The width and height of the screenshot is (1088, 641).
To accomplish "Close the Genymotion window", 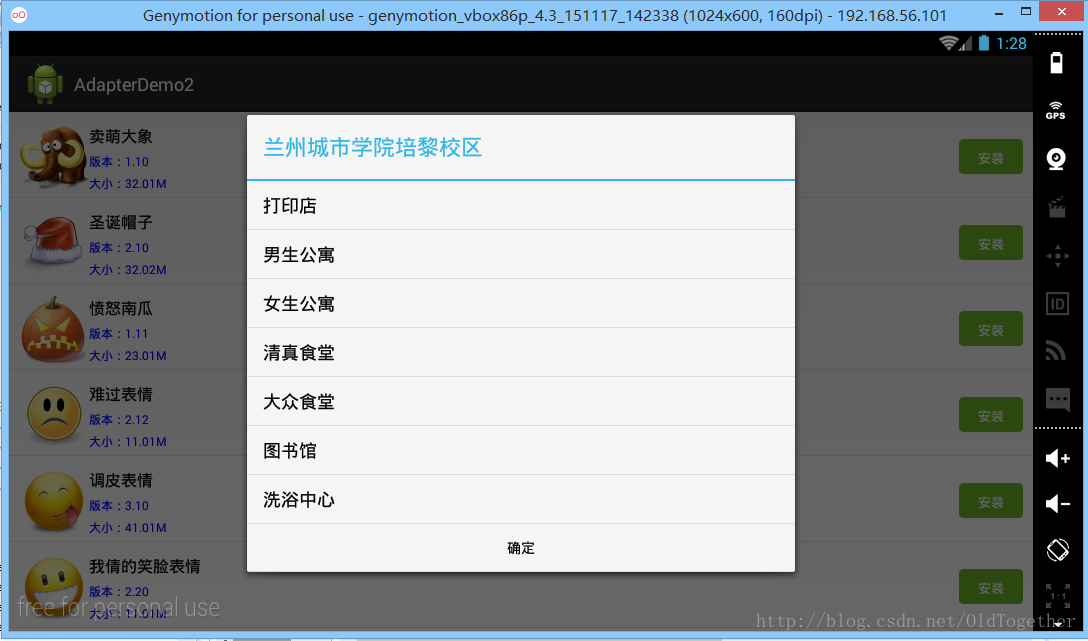I will [1062, 12].
